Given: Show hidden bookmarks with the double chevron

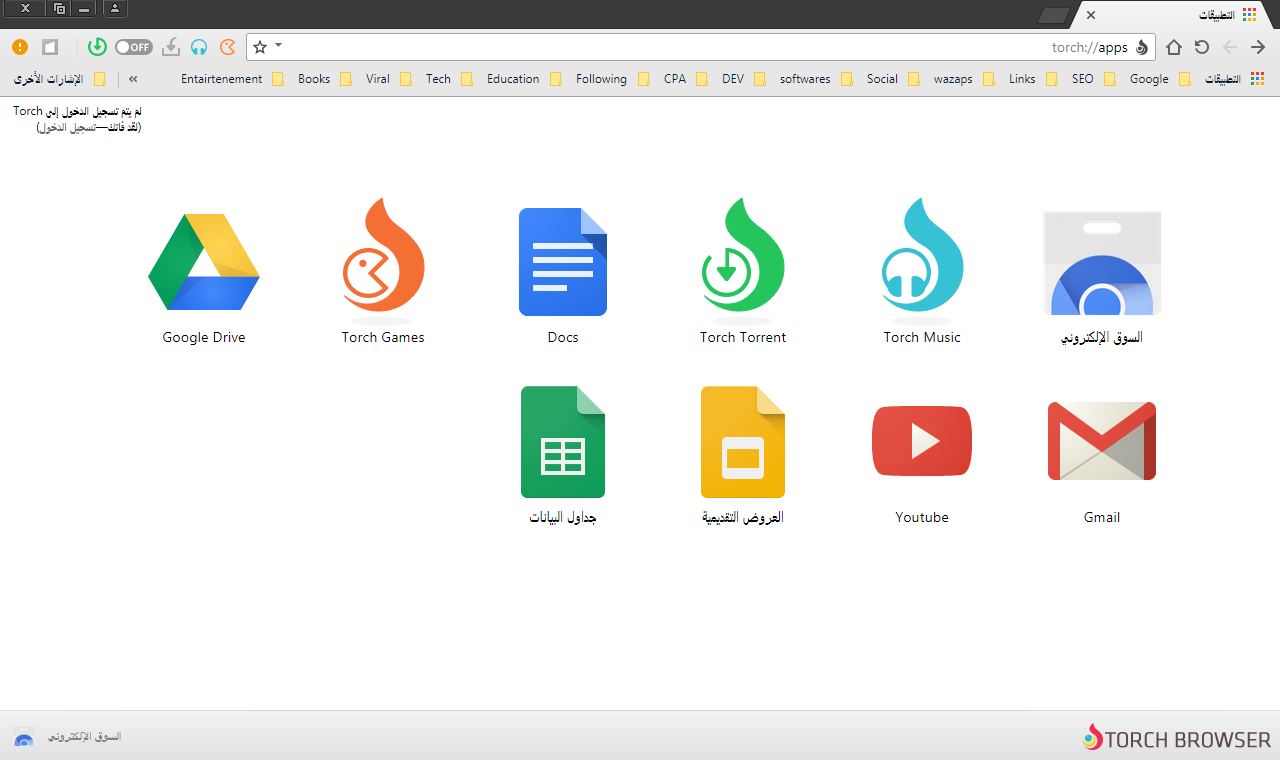Looking at the screenshot, I should (x=133, y=78).
